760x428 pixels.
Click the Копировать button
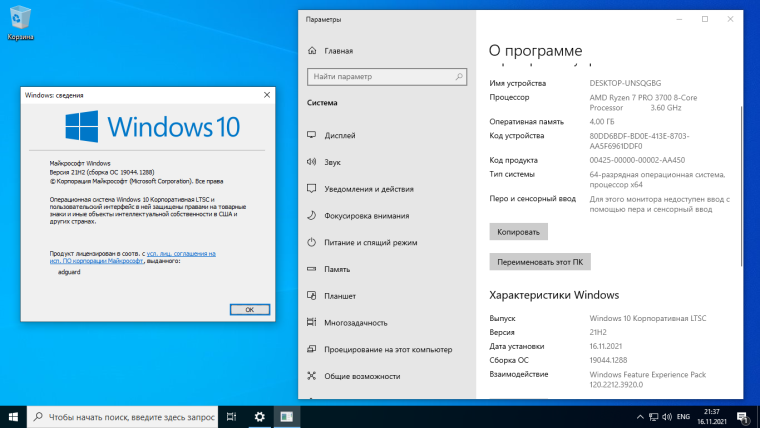[518, 231]
